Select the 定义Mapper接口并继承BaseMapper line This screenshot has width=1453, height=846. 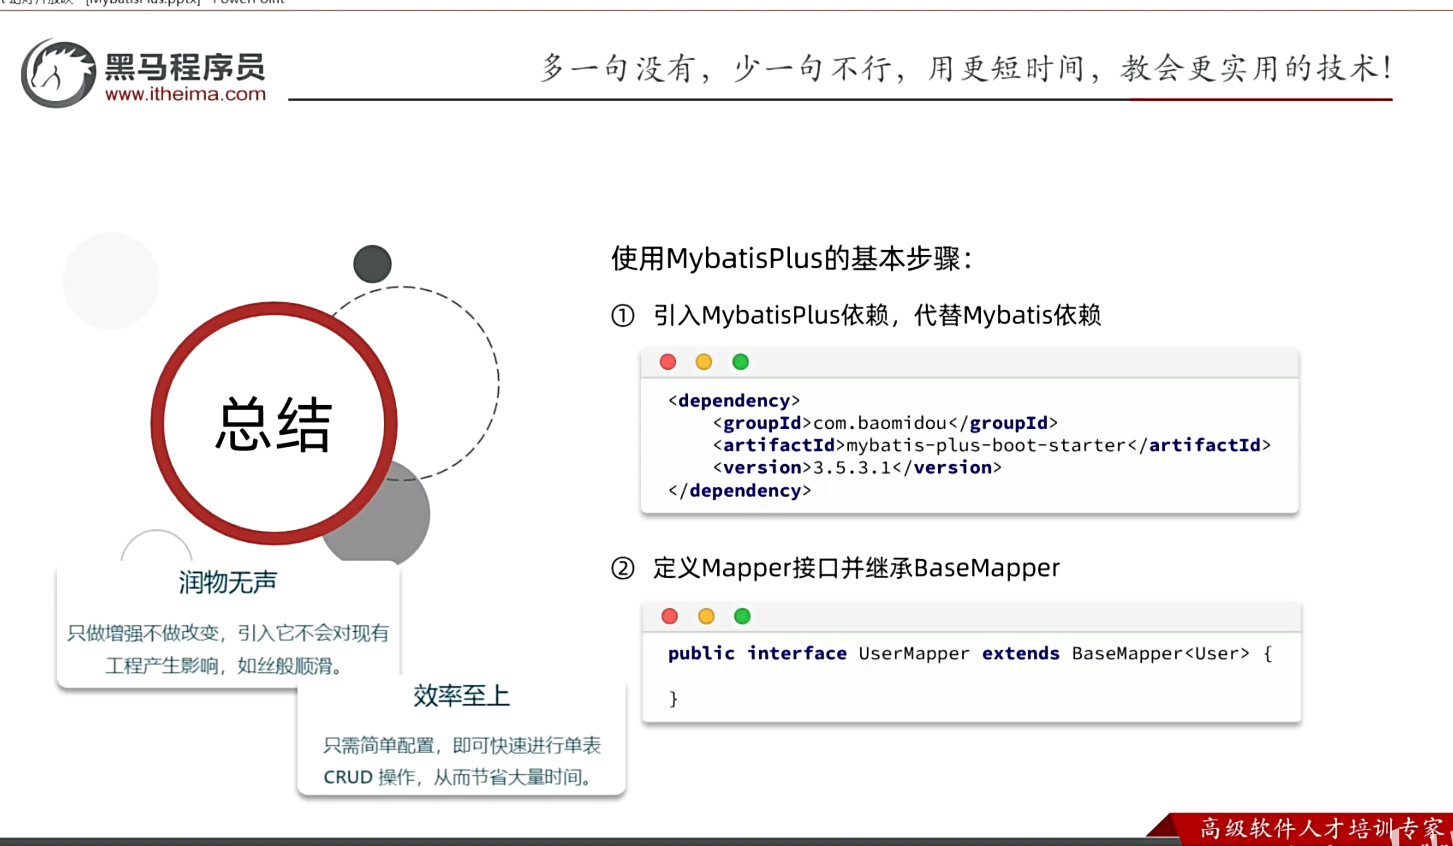856,568
